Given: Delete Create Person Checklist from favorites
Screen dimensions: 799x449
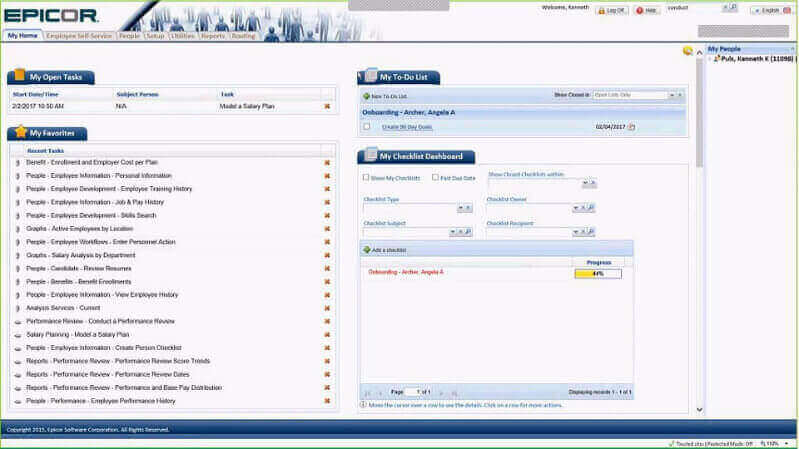Looking at the screenshot, I should click(x=327, y=348).
